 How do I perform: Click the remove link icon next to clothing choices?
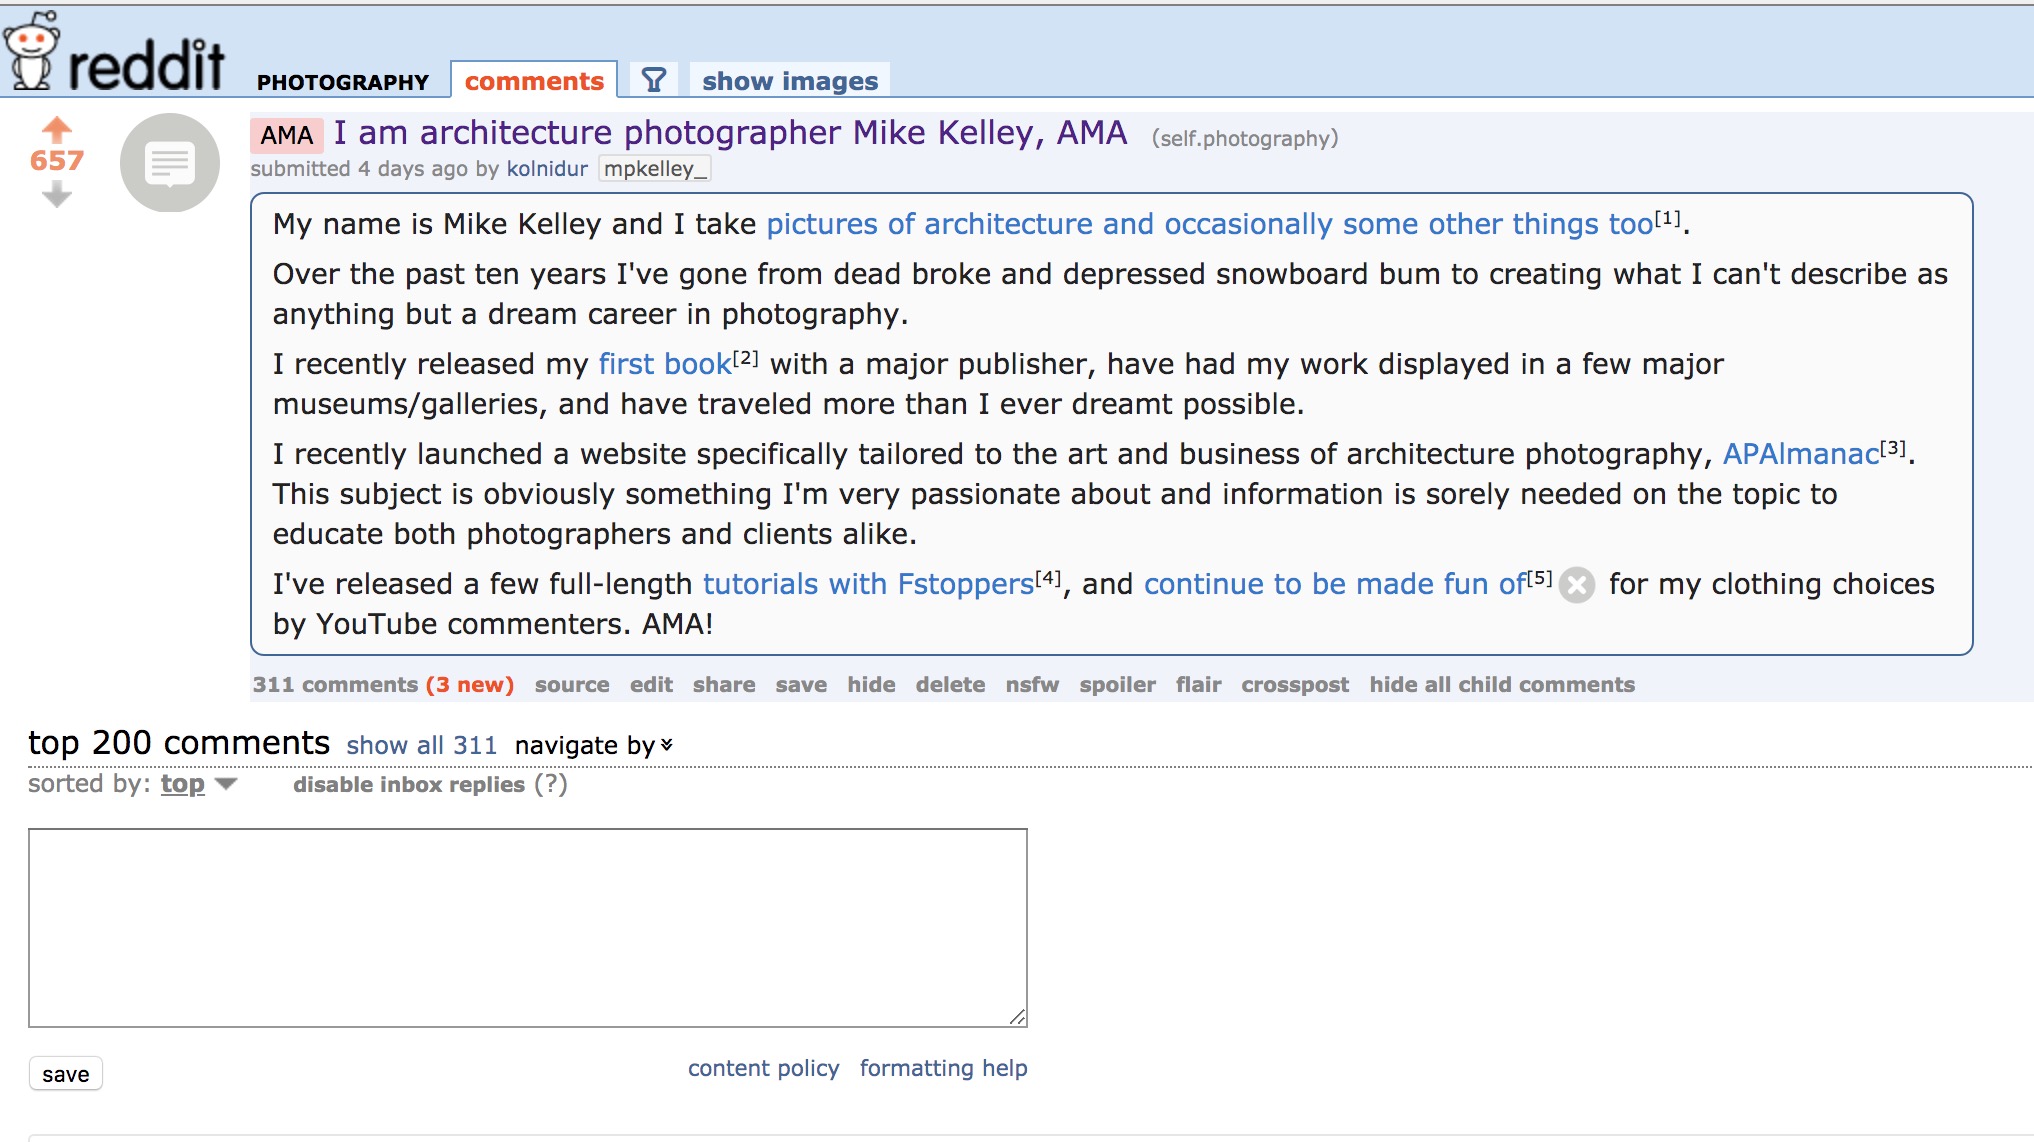click(1580, 584)
